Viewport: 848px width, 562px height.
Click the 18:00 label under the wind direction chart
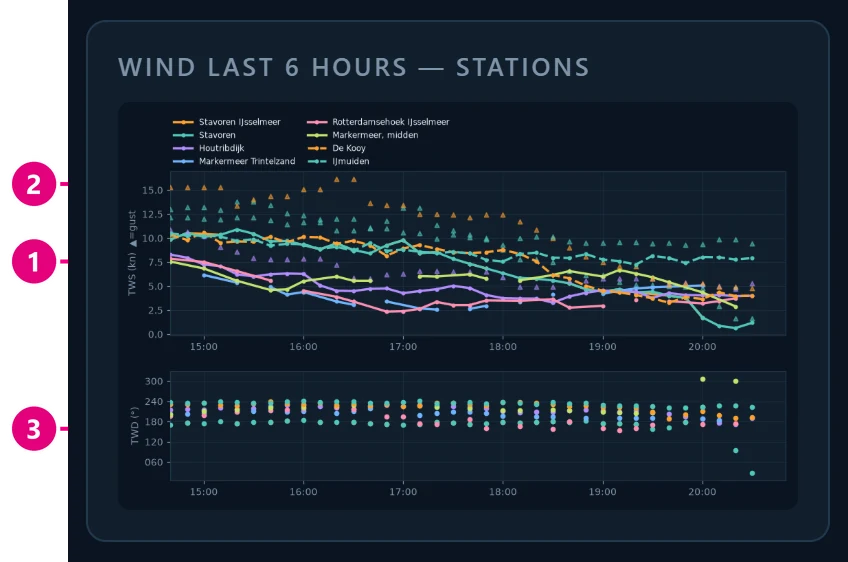(x=502, y=492)
